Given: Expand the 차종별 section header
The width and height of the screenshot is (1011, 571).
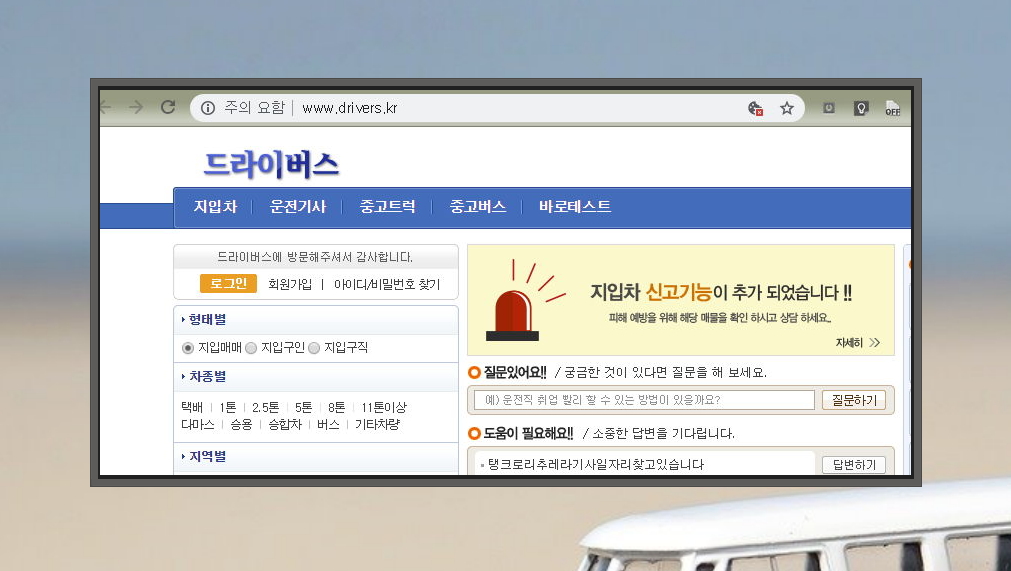Looking at the screenshot, I should [x=316, y=377].
